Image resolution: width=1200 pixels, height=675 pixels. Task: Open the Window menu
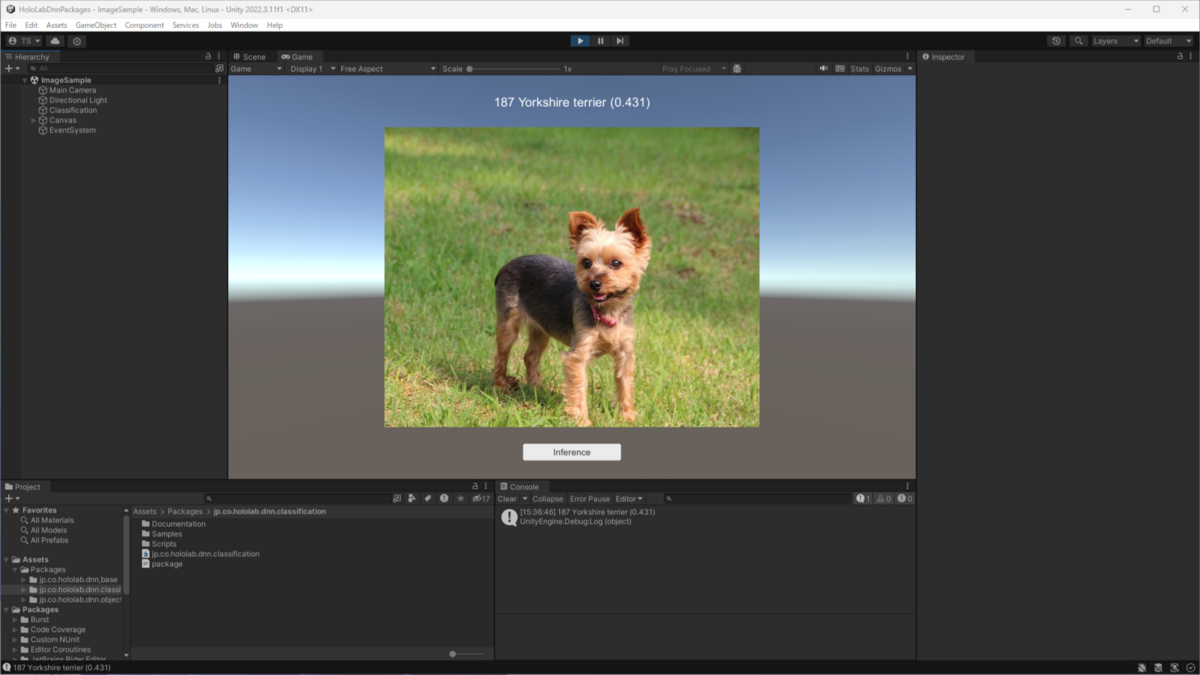244,25
